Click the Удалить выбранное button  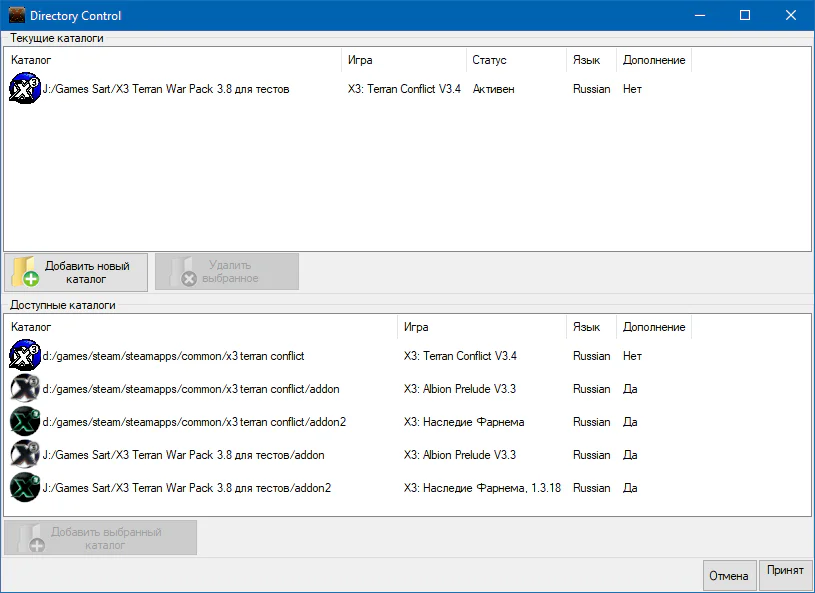pos(227,272)
